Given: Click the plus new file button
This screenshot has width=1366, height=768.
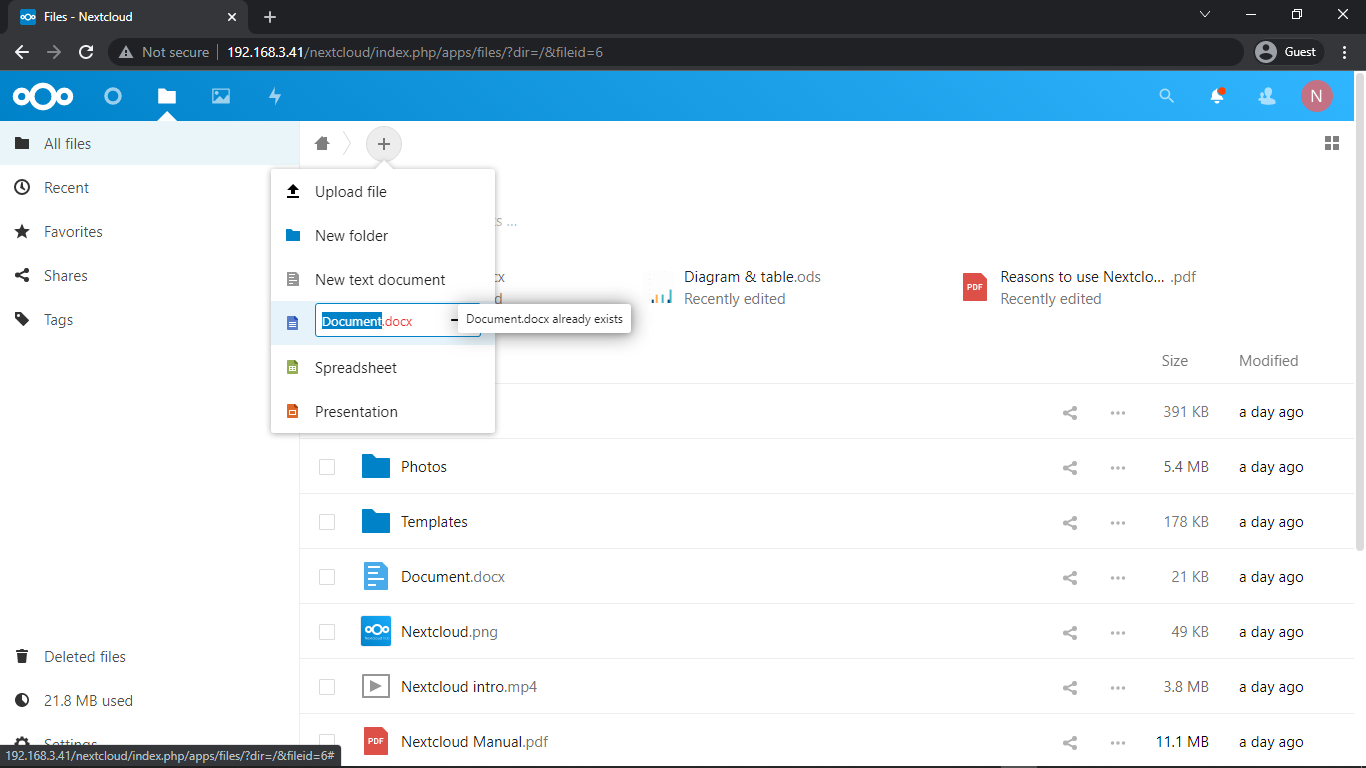Looking at the screenshot, I should 384,144.
